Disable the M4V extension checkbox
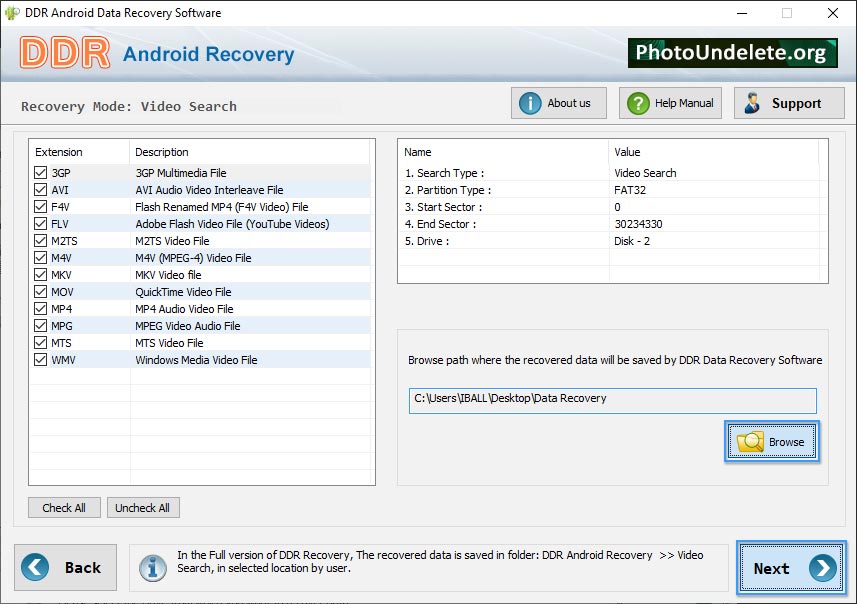 (40, 257)
